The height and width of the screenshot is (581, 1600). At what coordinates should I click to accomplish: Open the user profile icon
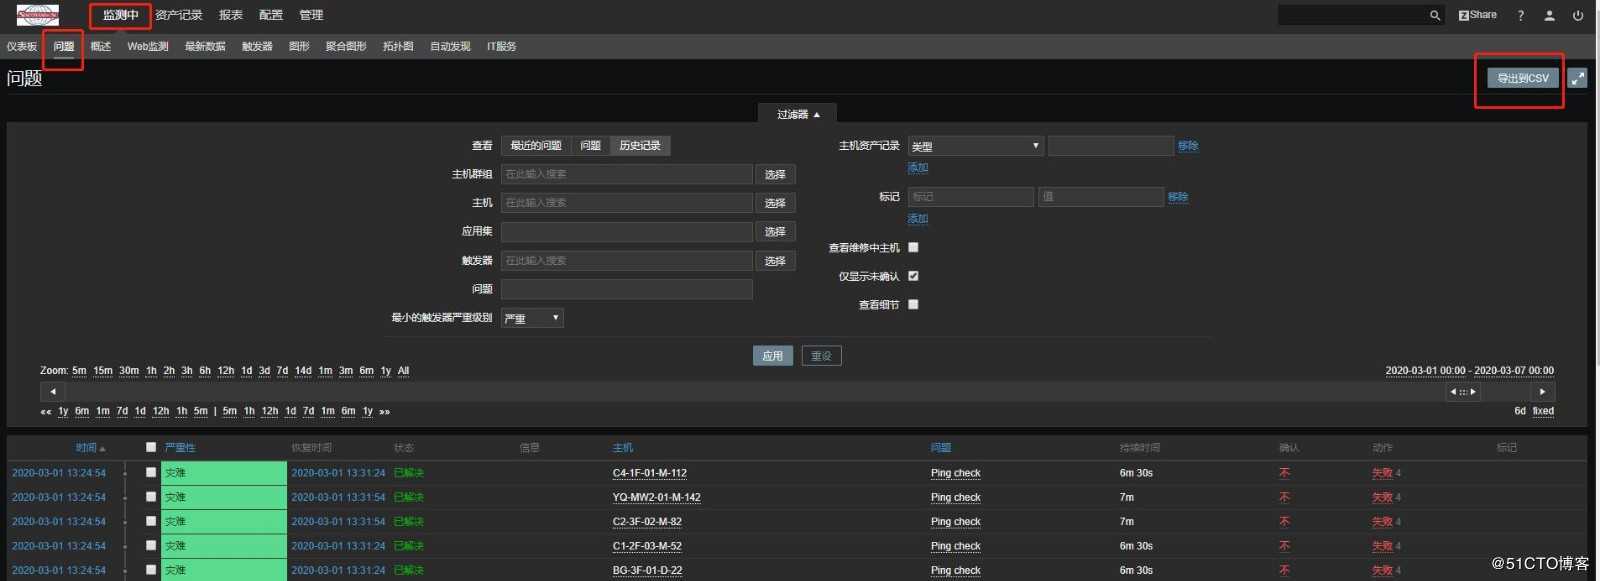pyautogui.click(x=1549, y=15)
